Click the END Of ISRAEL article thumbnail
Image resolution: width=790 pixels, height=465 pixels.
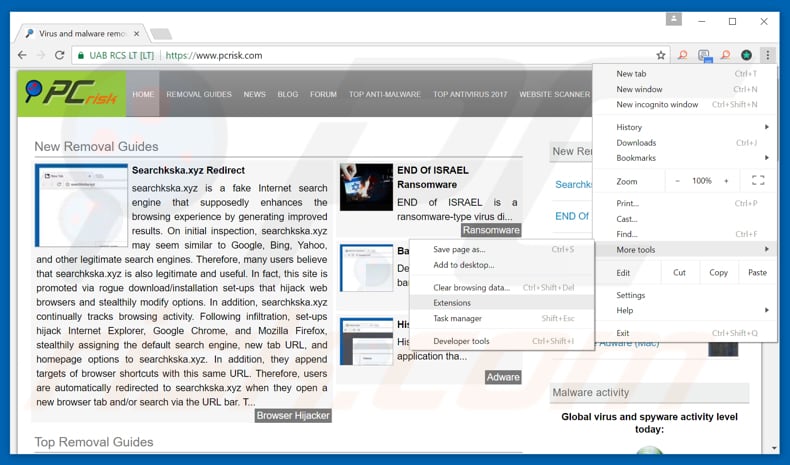pos(366,187)
